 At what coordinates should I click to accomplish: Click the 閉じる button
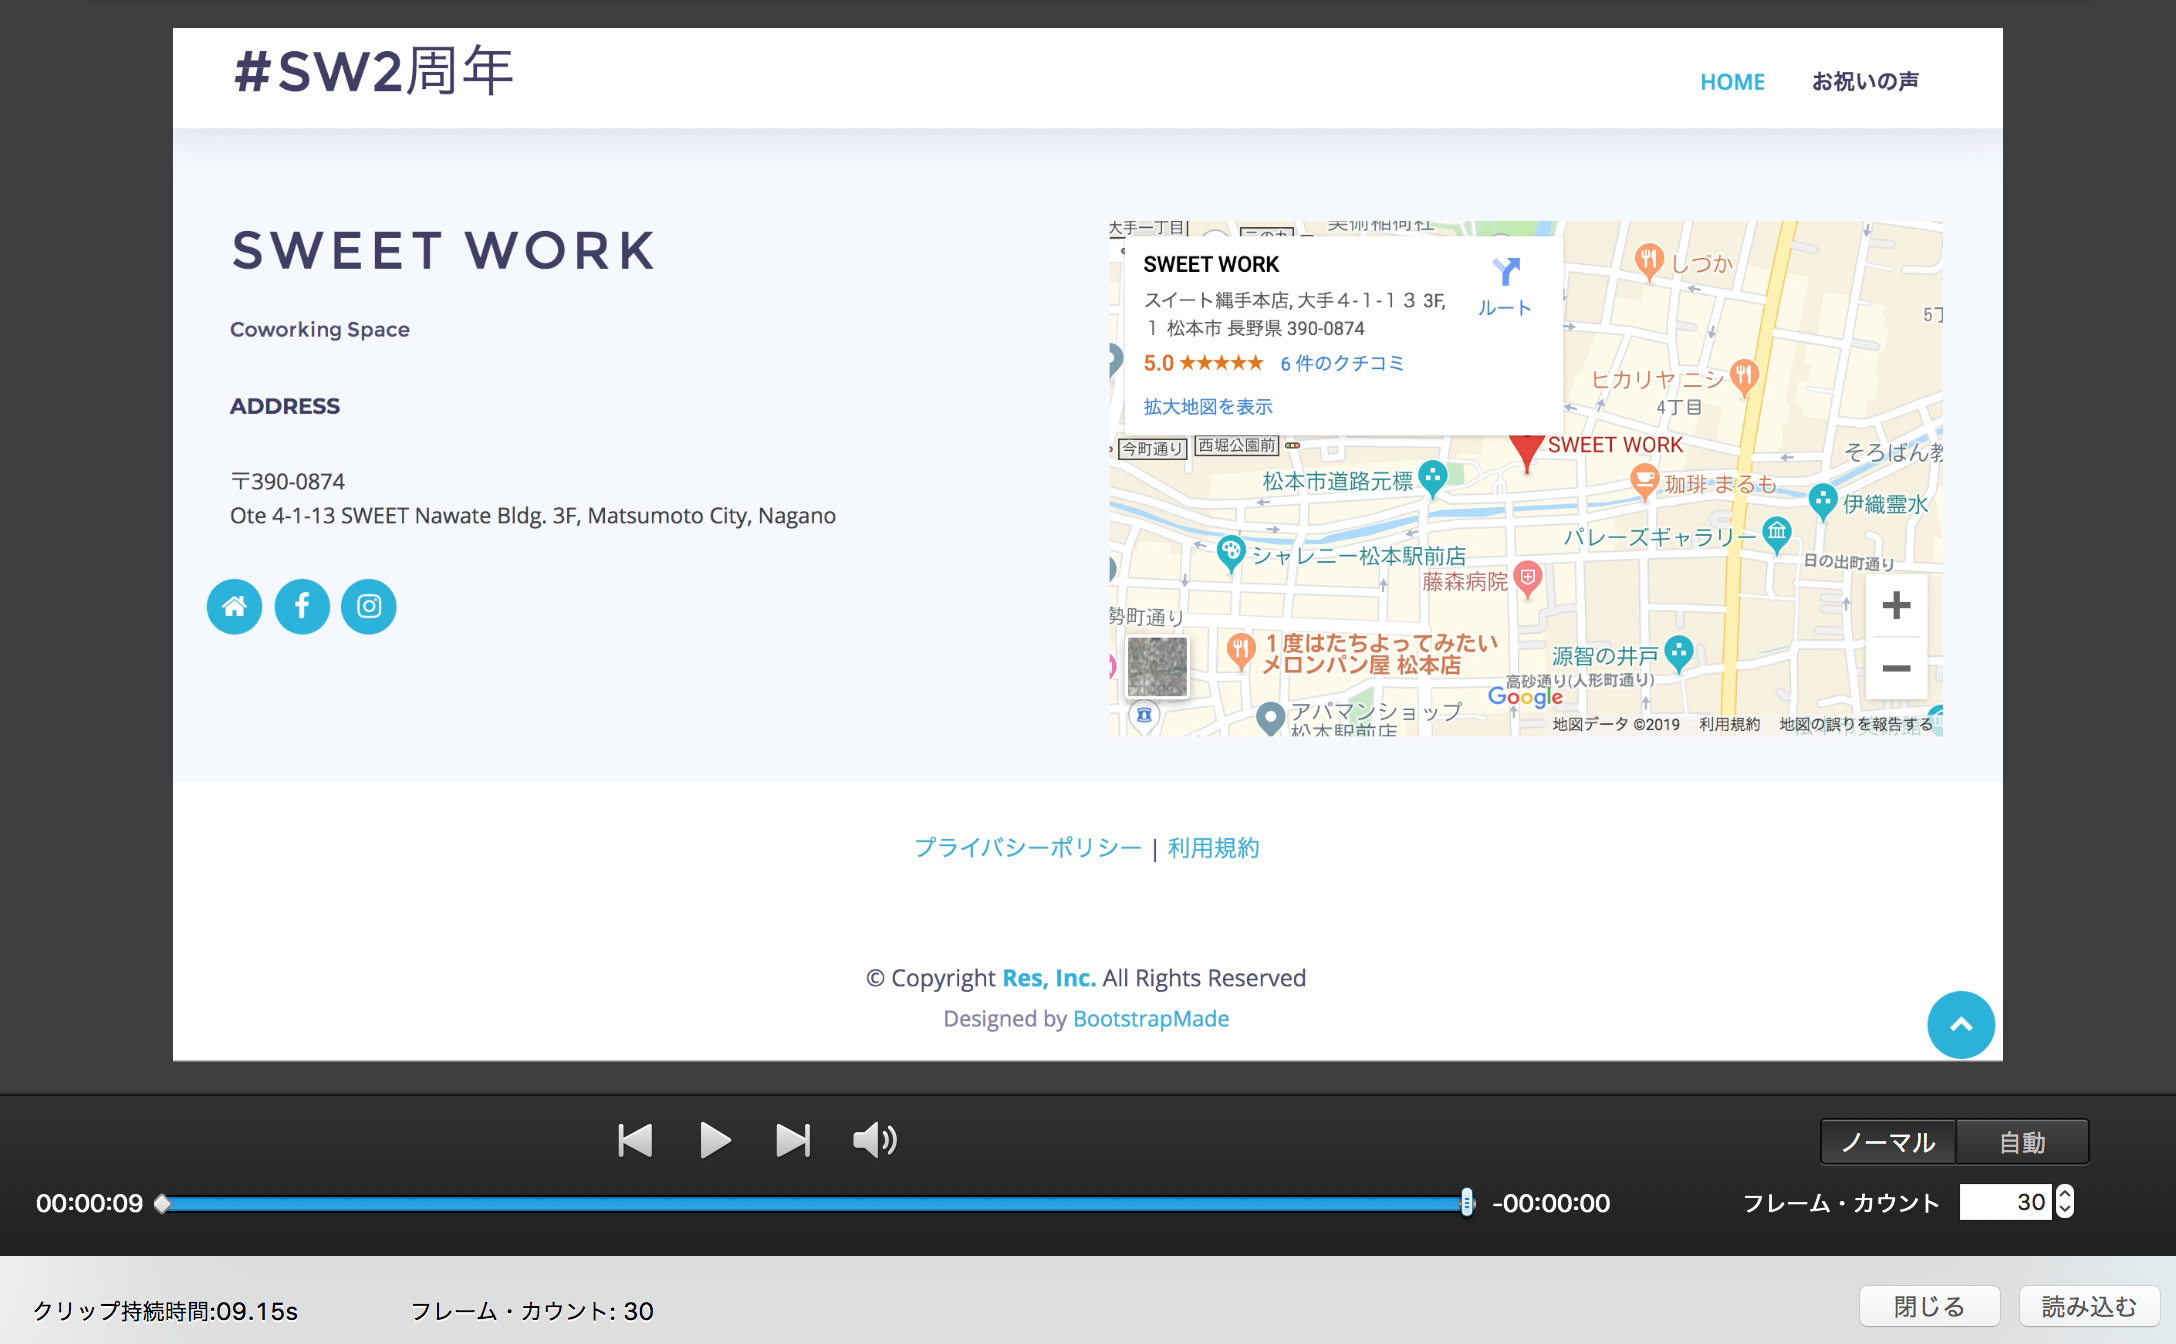(1929, 1306)
